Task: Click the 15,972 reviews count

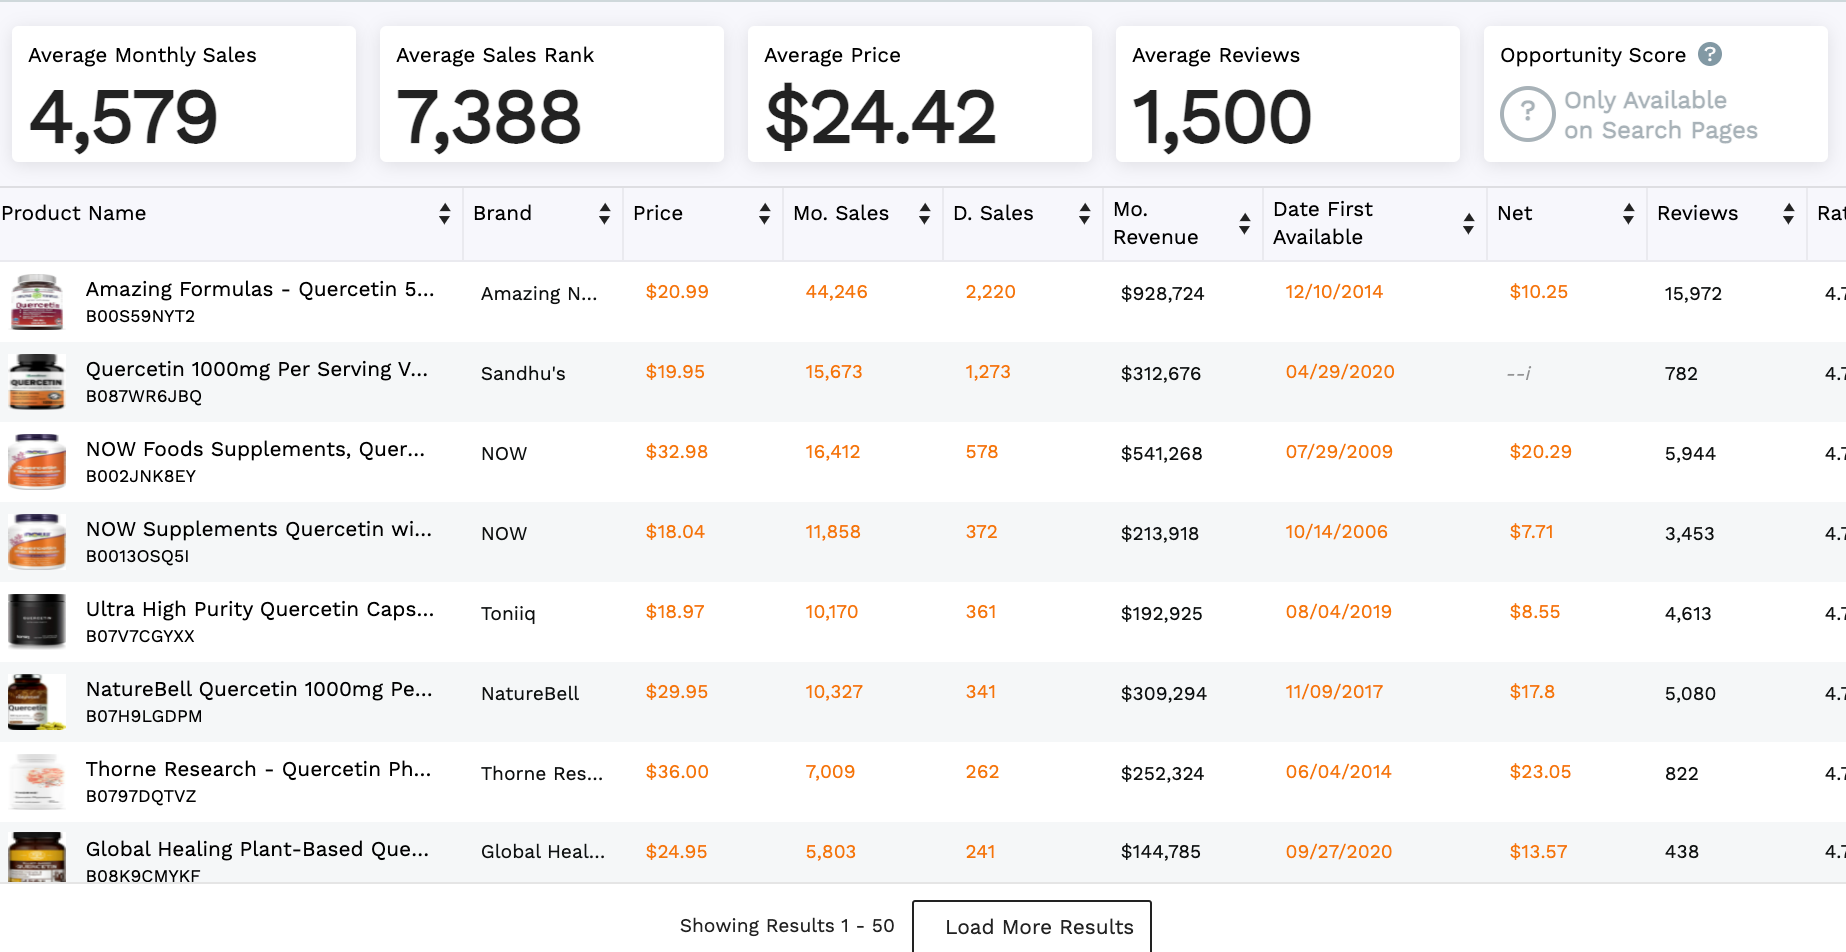Action: (x=1693, y=293)
